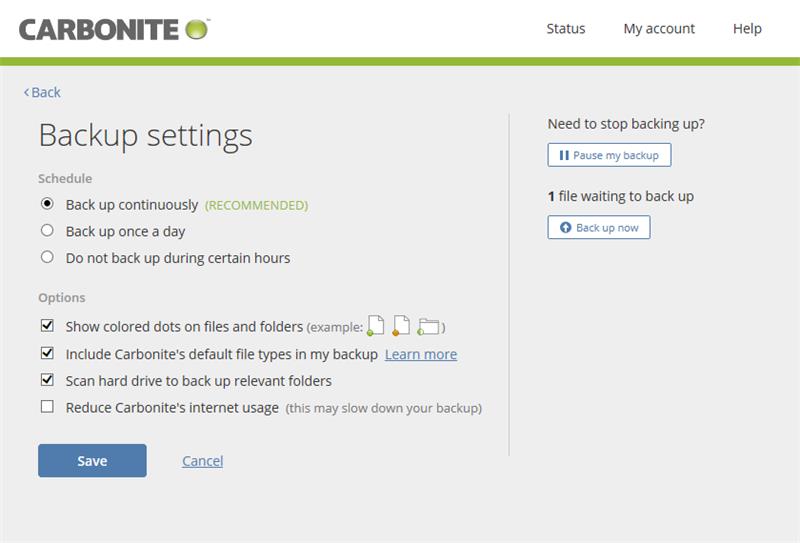Select Back up once a day
The height and width of the screenshot is (543, 800).
point(47,230)
